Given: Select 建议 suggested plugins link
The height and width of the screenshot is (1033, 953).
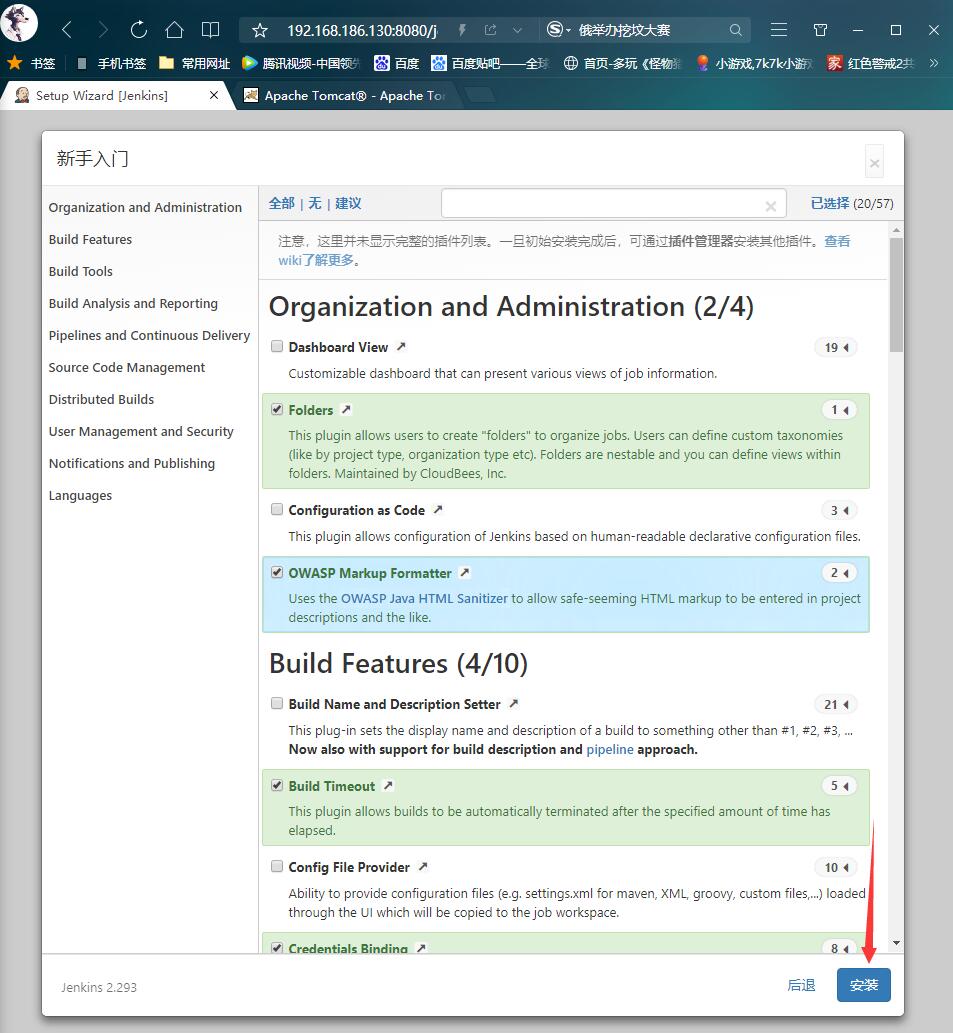Looking at the screenshot, I should 348,203.
